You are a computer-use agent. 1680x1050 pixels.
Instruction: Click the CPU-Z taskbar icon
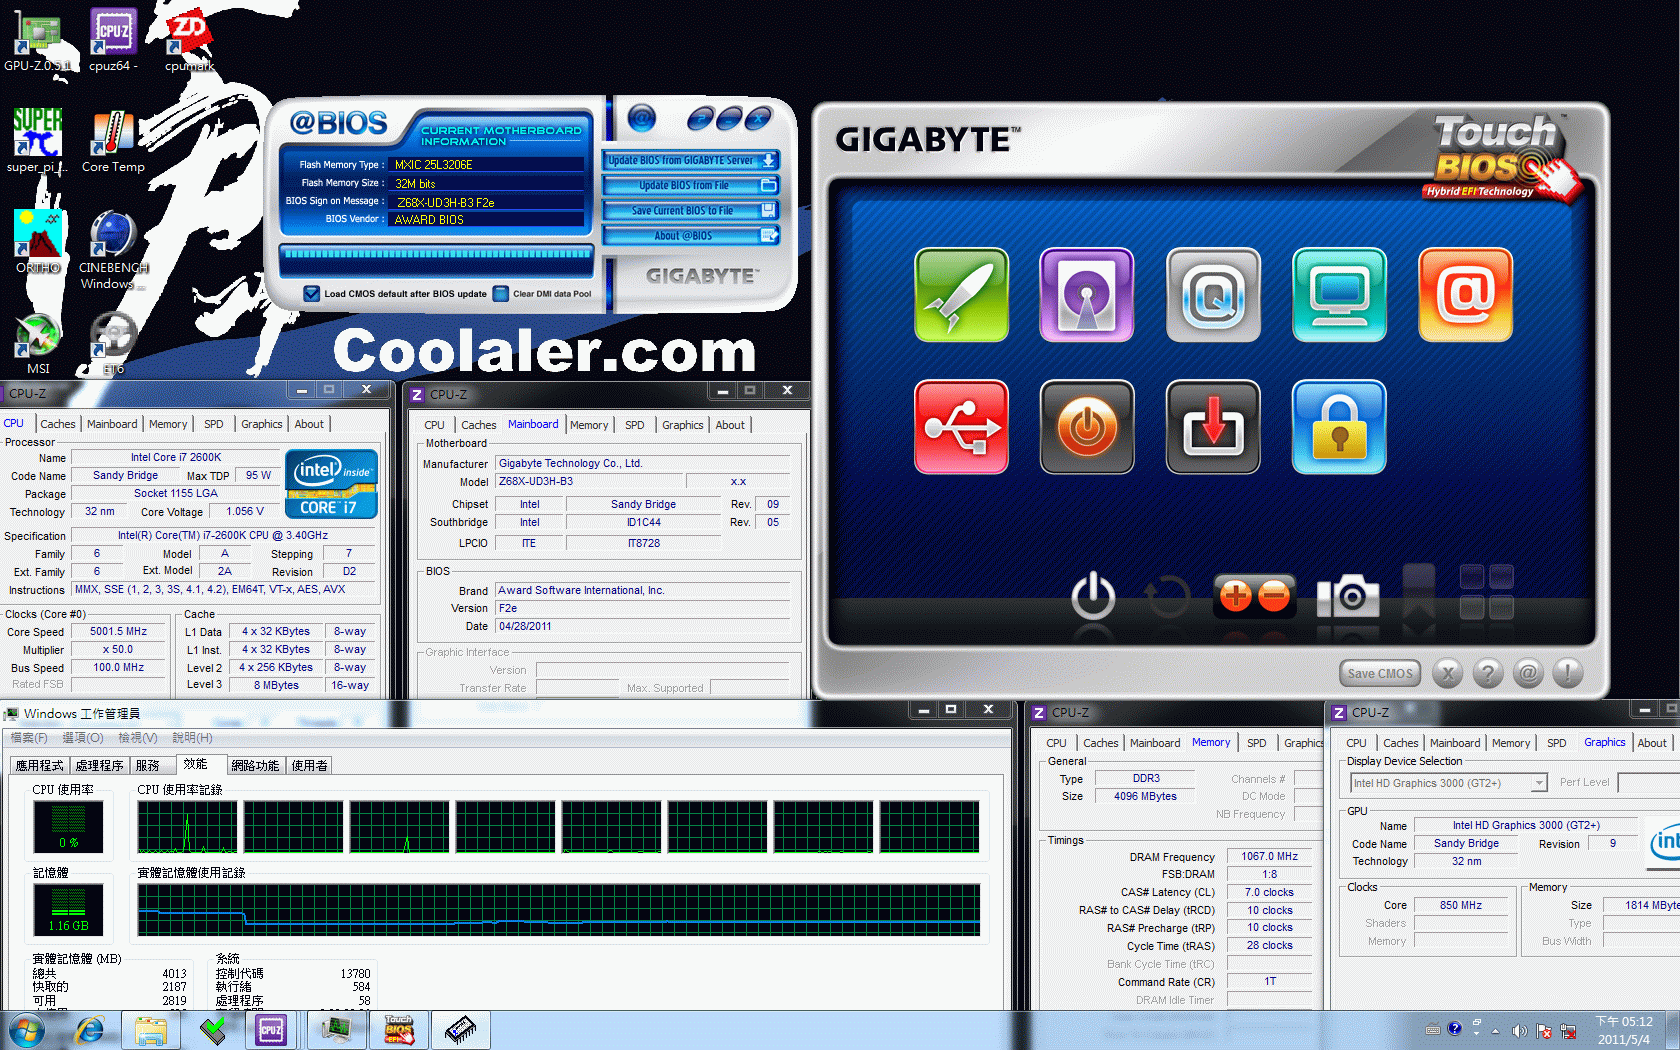click(x=271, y=1029)
